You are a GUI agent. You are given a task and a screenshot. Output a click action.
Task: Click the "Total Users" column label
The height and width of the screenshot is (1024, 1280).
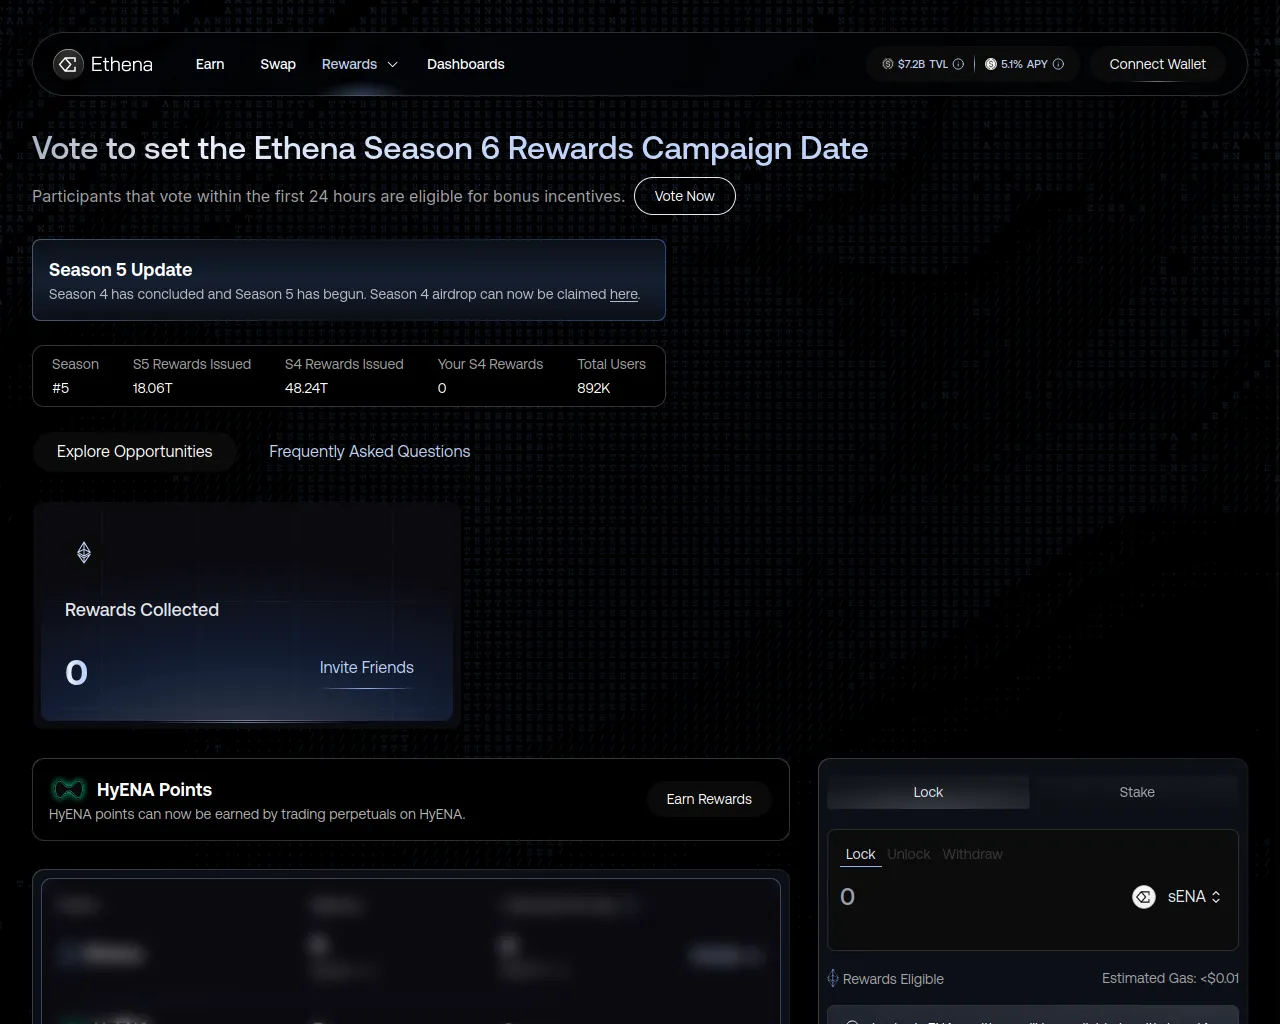[x=611, y=364]
